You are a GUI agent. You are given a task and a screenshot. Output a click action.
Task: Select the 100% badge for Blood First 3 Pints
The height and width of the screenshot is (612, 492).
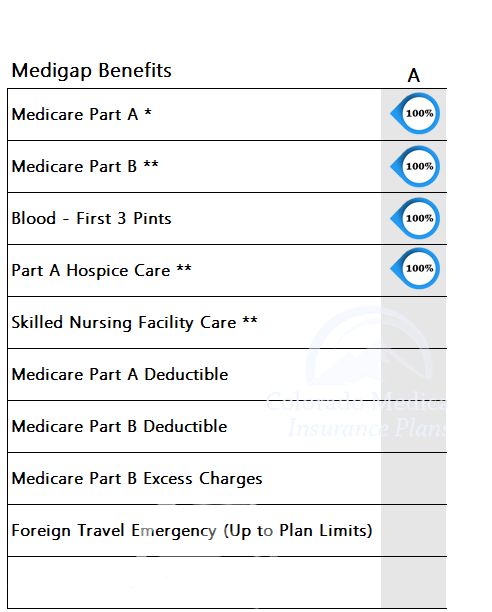[x=415, y=218]
